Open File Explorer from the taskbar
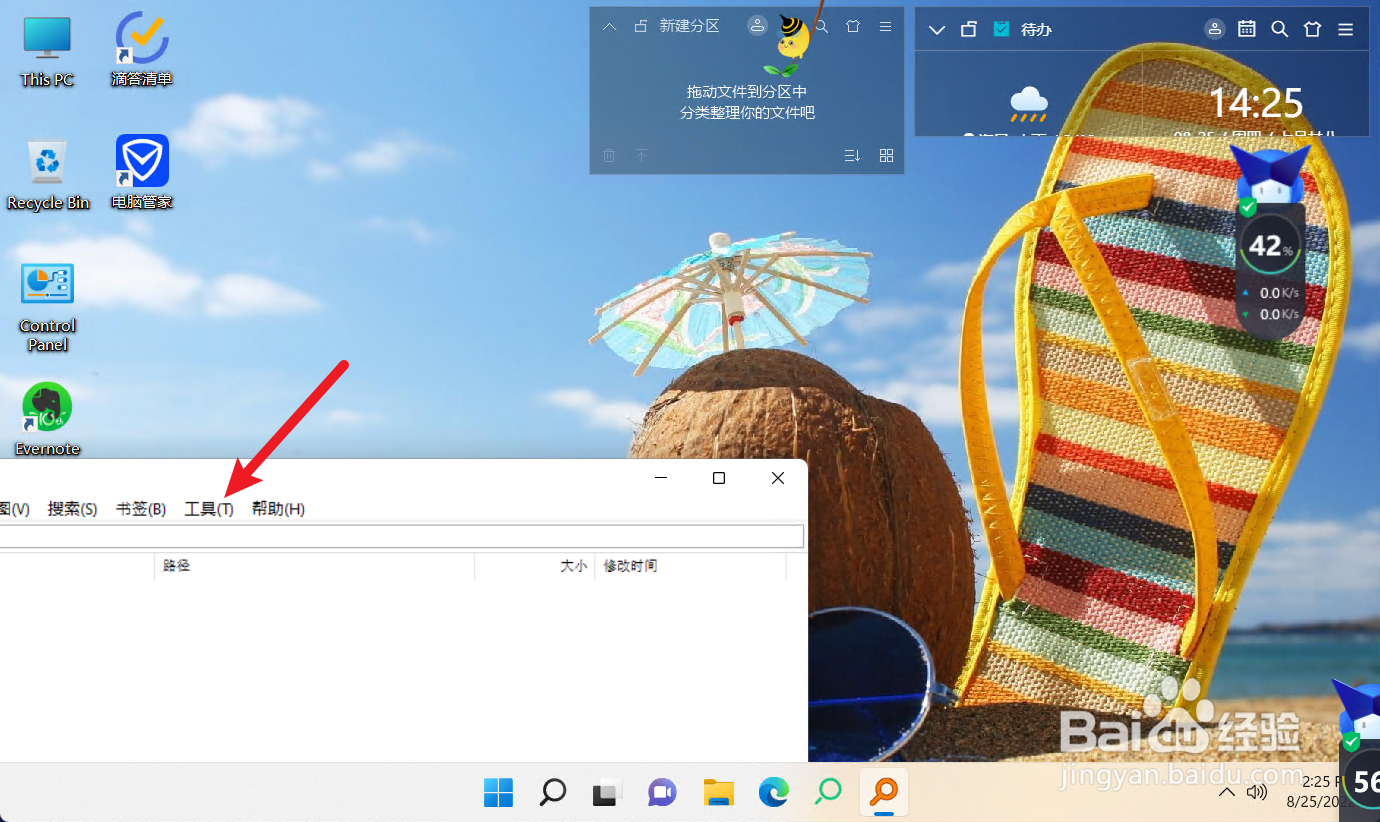This screenshot has width=1380, height=822. [718, 793]
